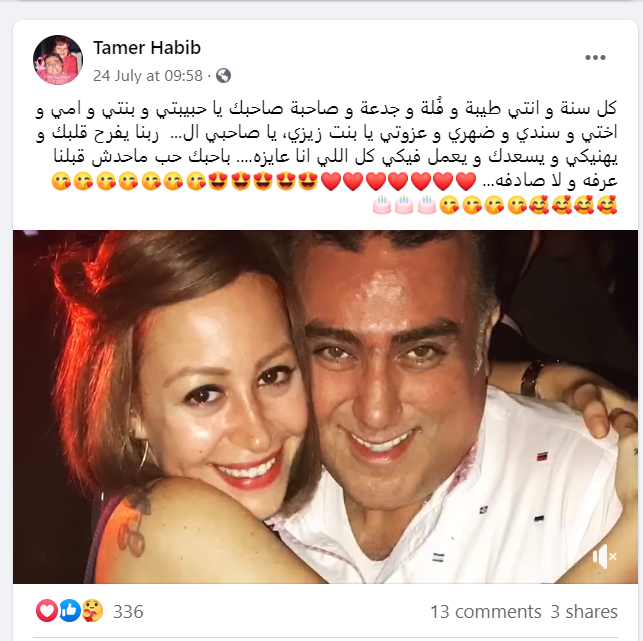Viewport: 643px width, 641px height.
Task: Click the birthday cake emojis in the post
Action: [x=404, y=205]
